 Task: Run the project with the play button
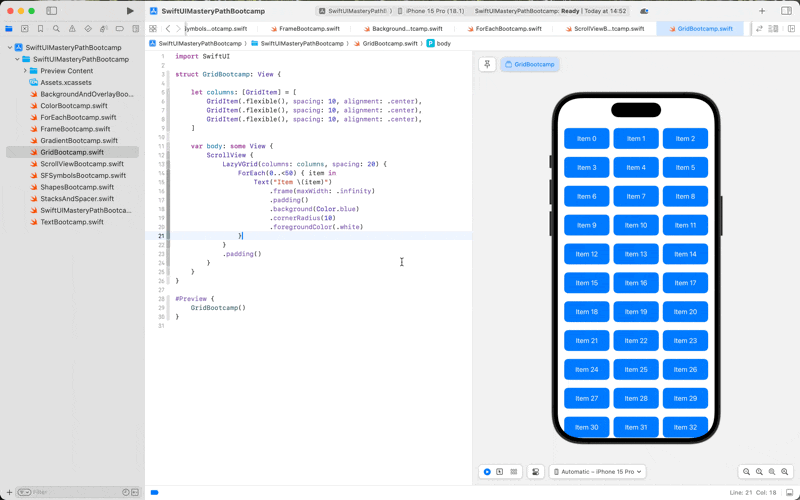[130, 11]
